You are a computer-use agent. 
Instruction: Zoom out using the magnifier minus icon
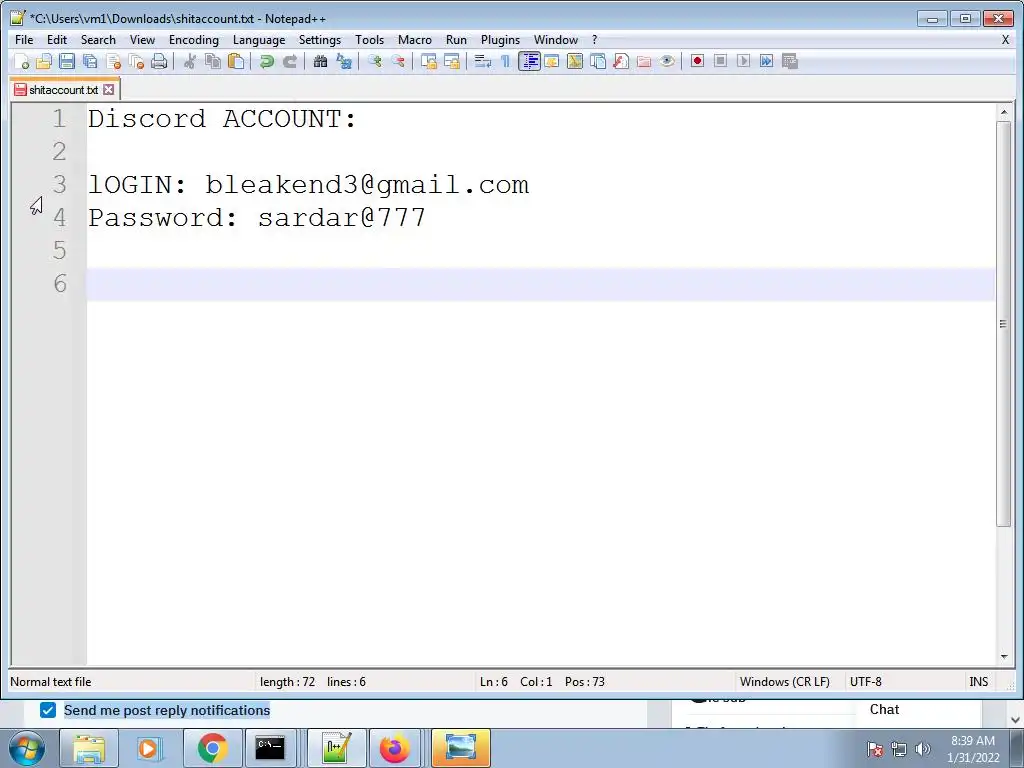click(398, 61)
